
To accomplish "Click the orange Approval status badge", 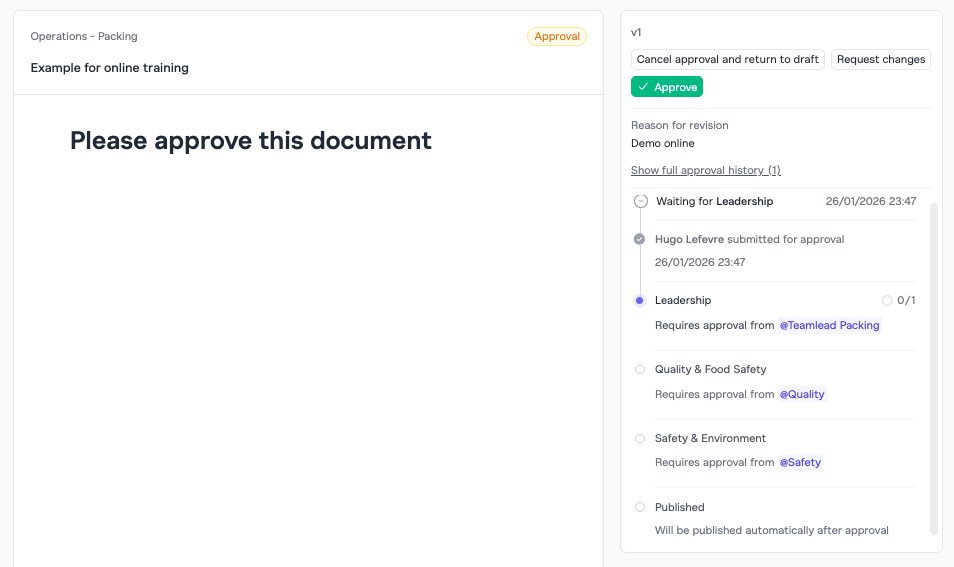I will click(557, 36).
